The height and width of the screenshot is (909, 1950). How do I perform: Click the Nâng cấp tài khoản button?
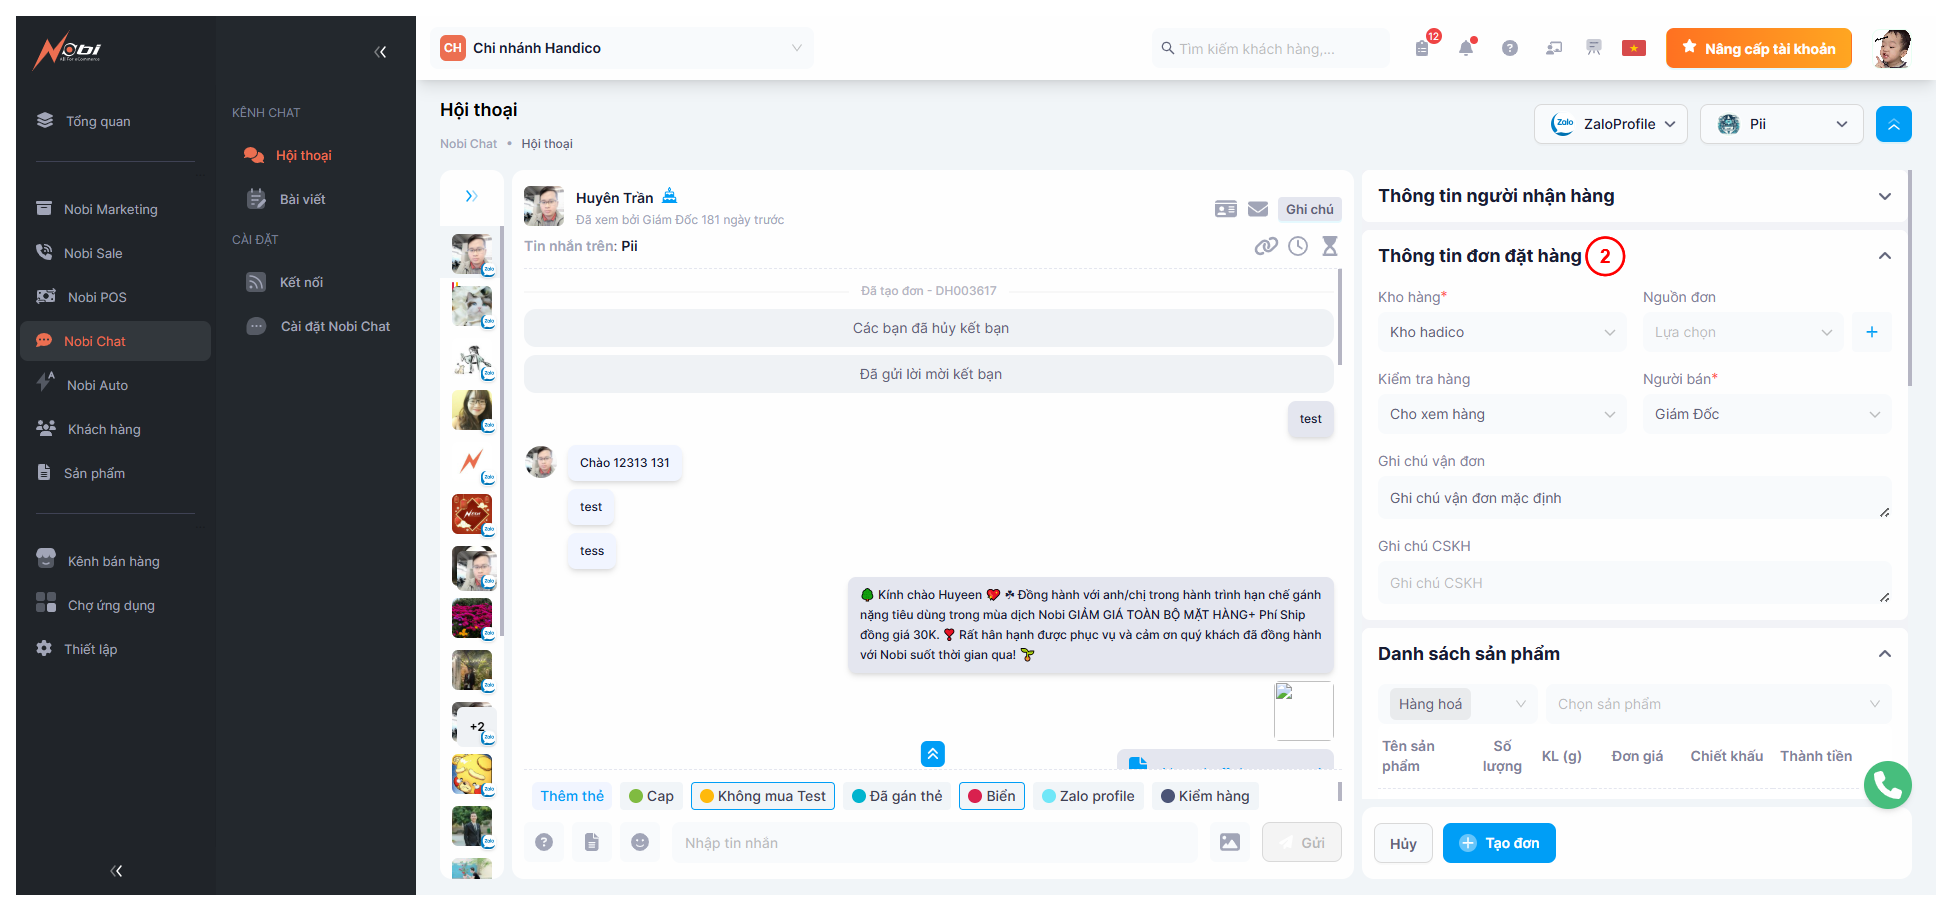(1758, 48)
